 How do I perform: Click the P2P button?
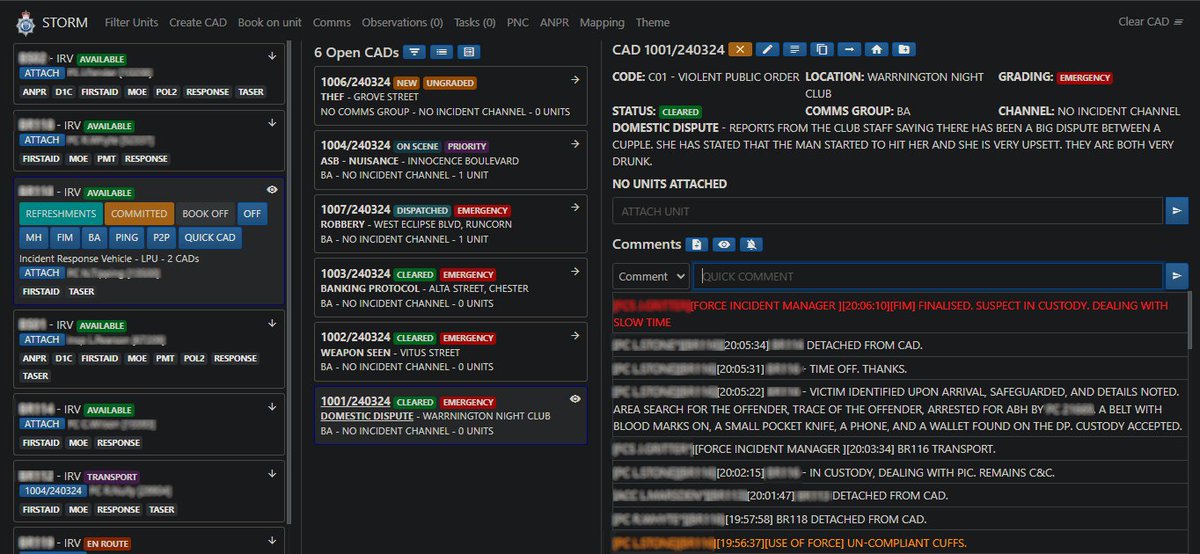(160, 238)
